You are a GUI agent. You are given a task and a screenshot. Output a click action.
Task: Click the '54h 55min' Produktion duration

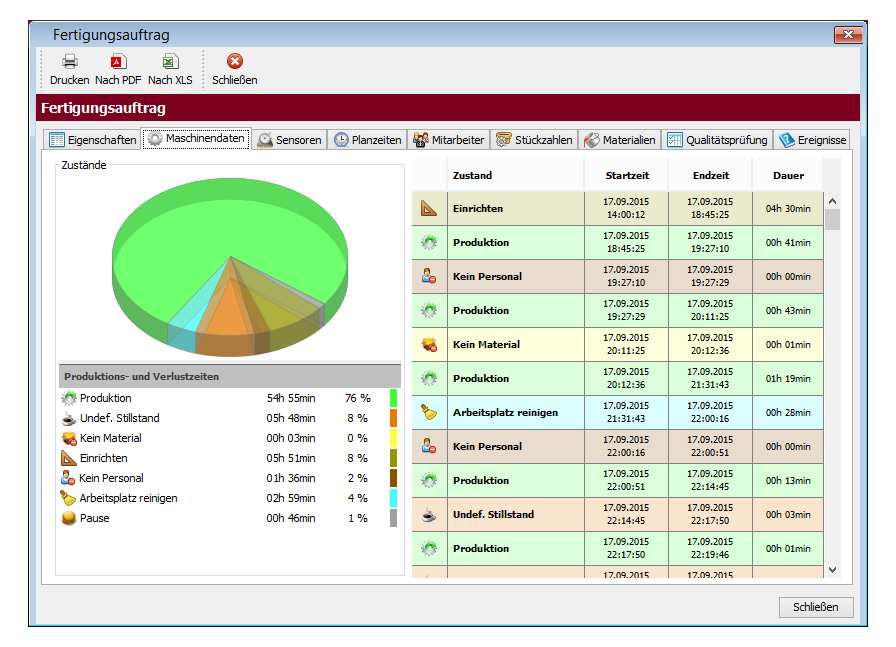[x=291, y=398]
